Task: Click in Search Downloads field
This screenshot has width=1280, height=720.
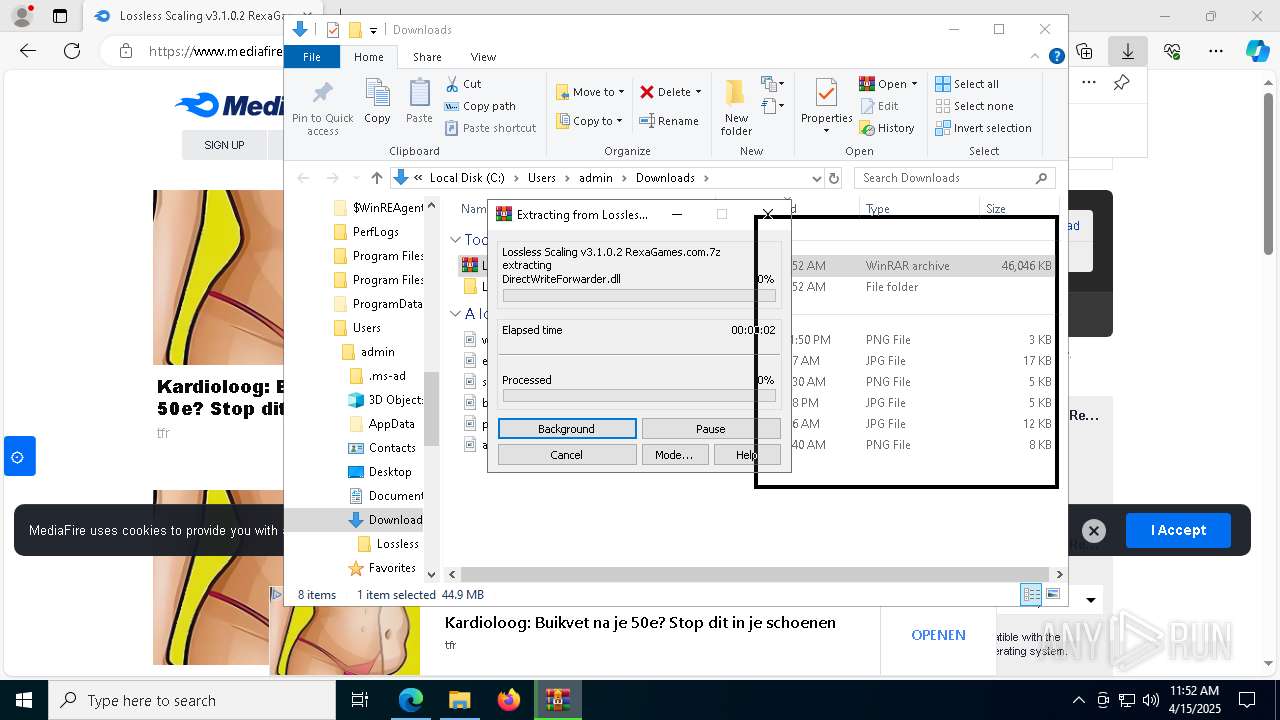Action: point(955,178)
